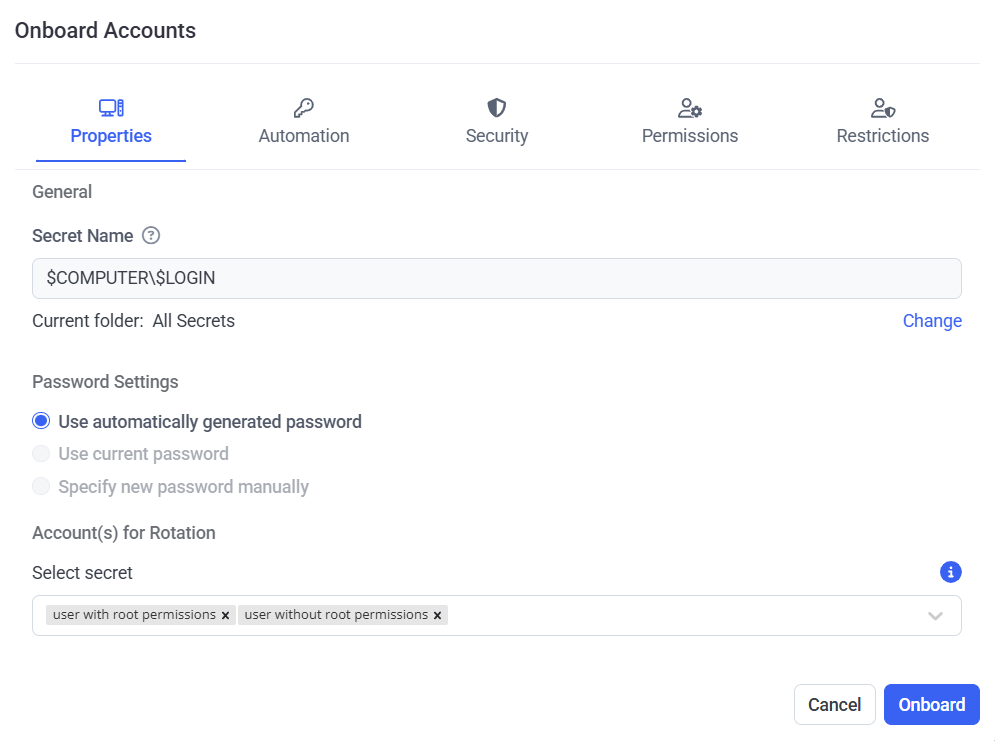Choose Specify new password manually

[x=41, y=487]
